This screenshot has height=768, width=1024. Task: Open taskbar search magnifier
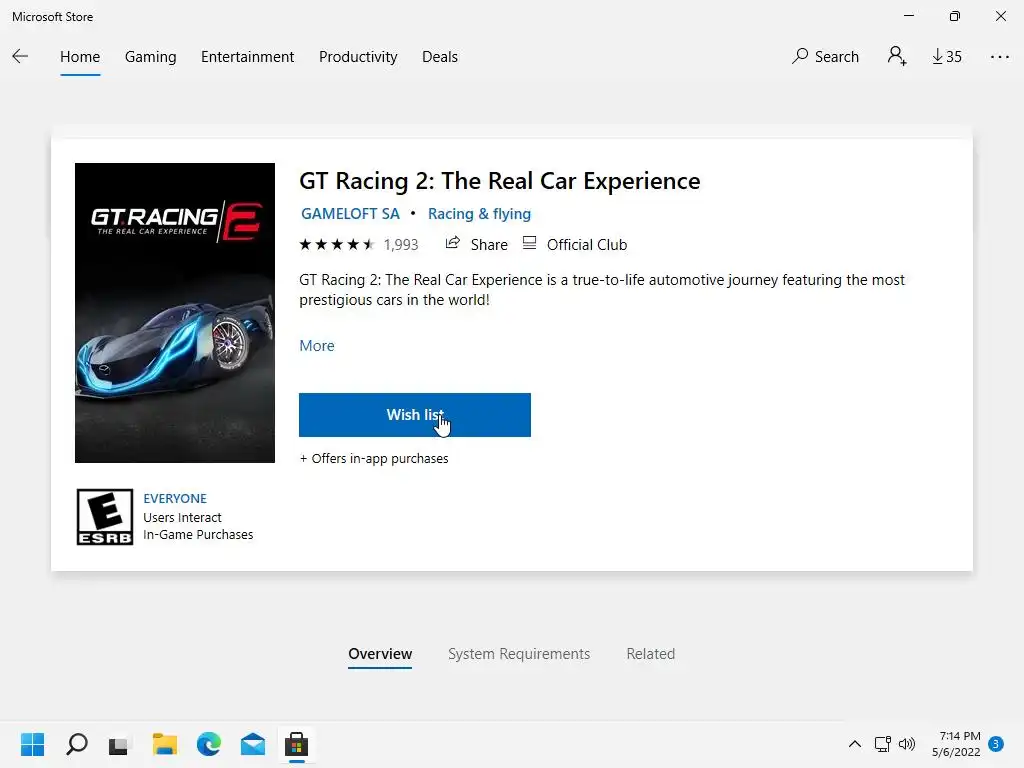76,744
